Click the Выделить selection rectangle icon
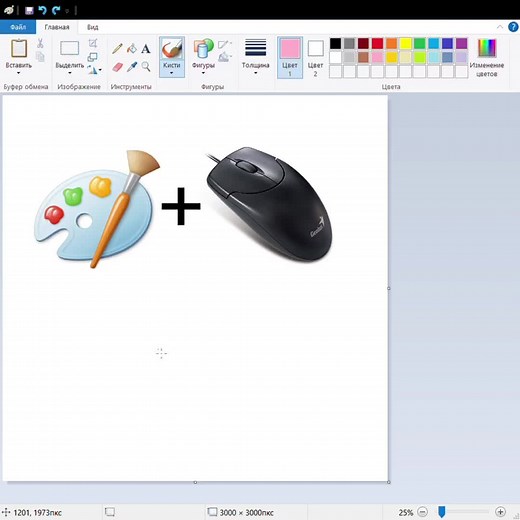520x520 pixels. coord(69,48)
